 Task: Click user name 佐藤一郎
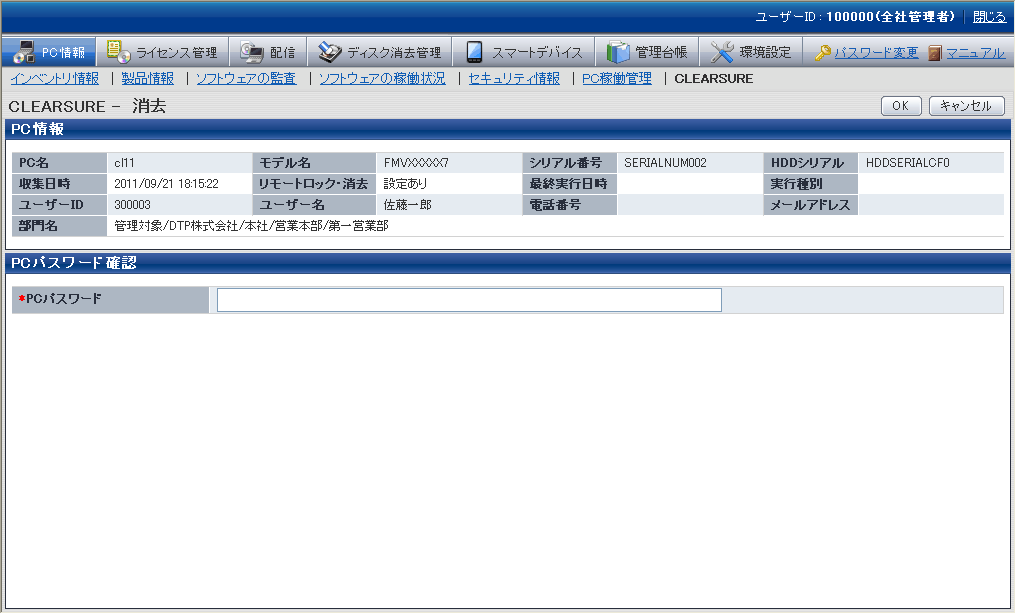click(408, 205)
